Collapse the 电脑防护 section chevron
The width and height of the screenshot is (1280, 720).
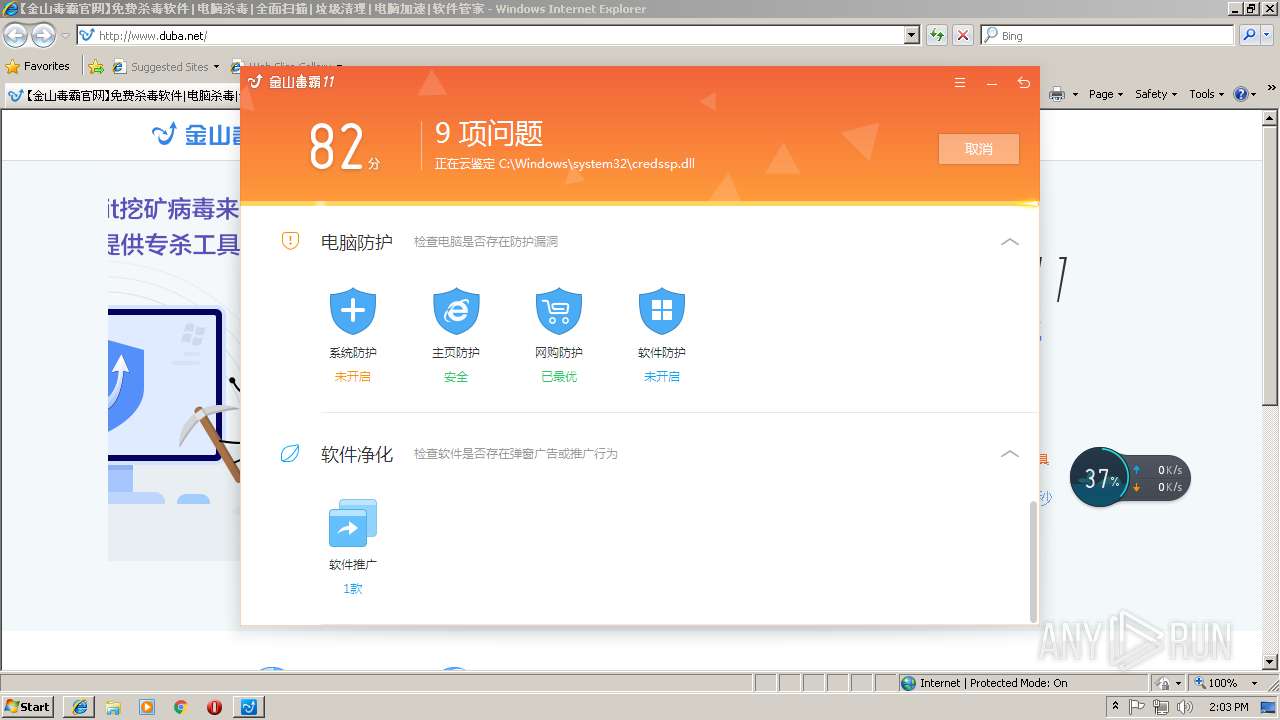(x=1010, y=242)
